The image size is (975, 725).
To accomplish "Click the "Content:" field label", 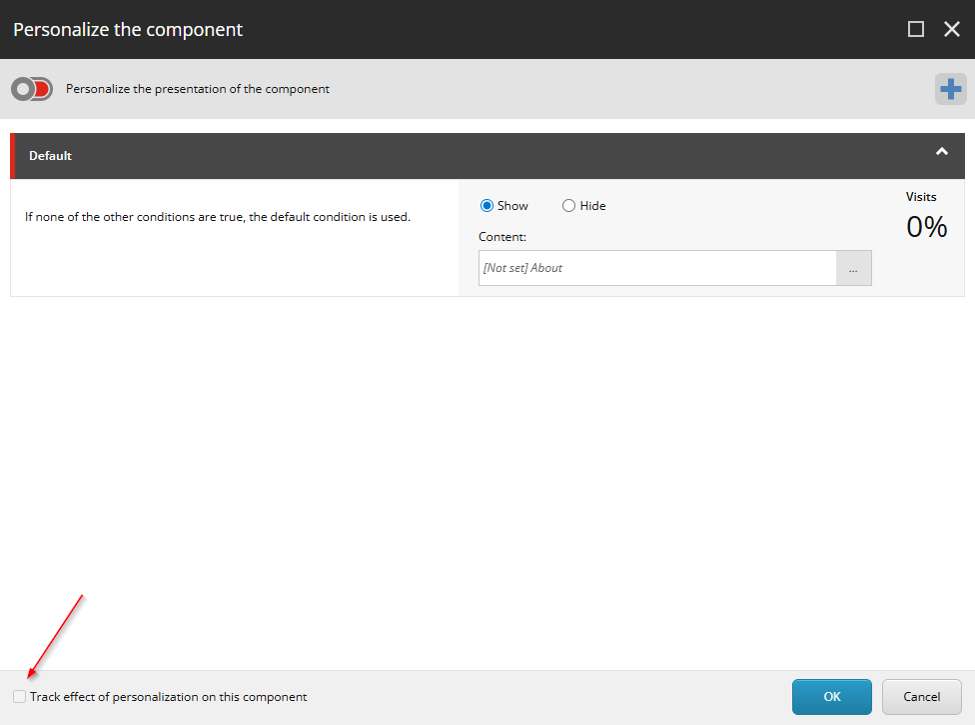I will click(x=502, y=237).
